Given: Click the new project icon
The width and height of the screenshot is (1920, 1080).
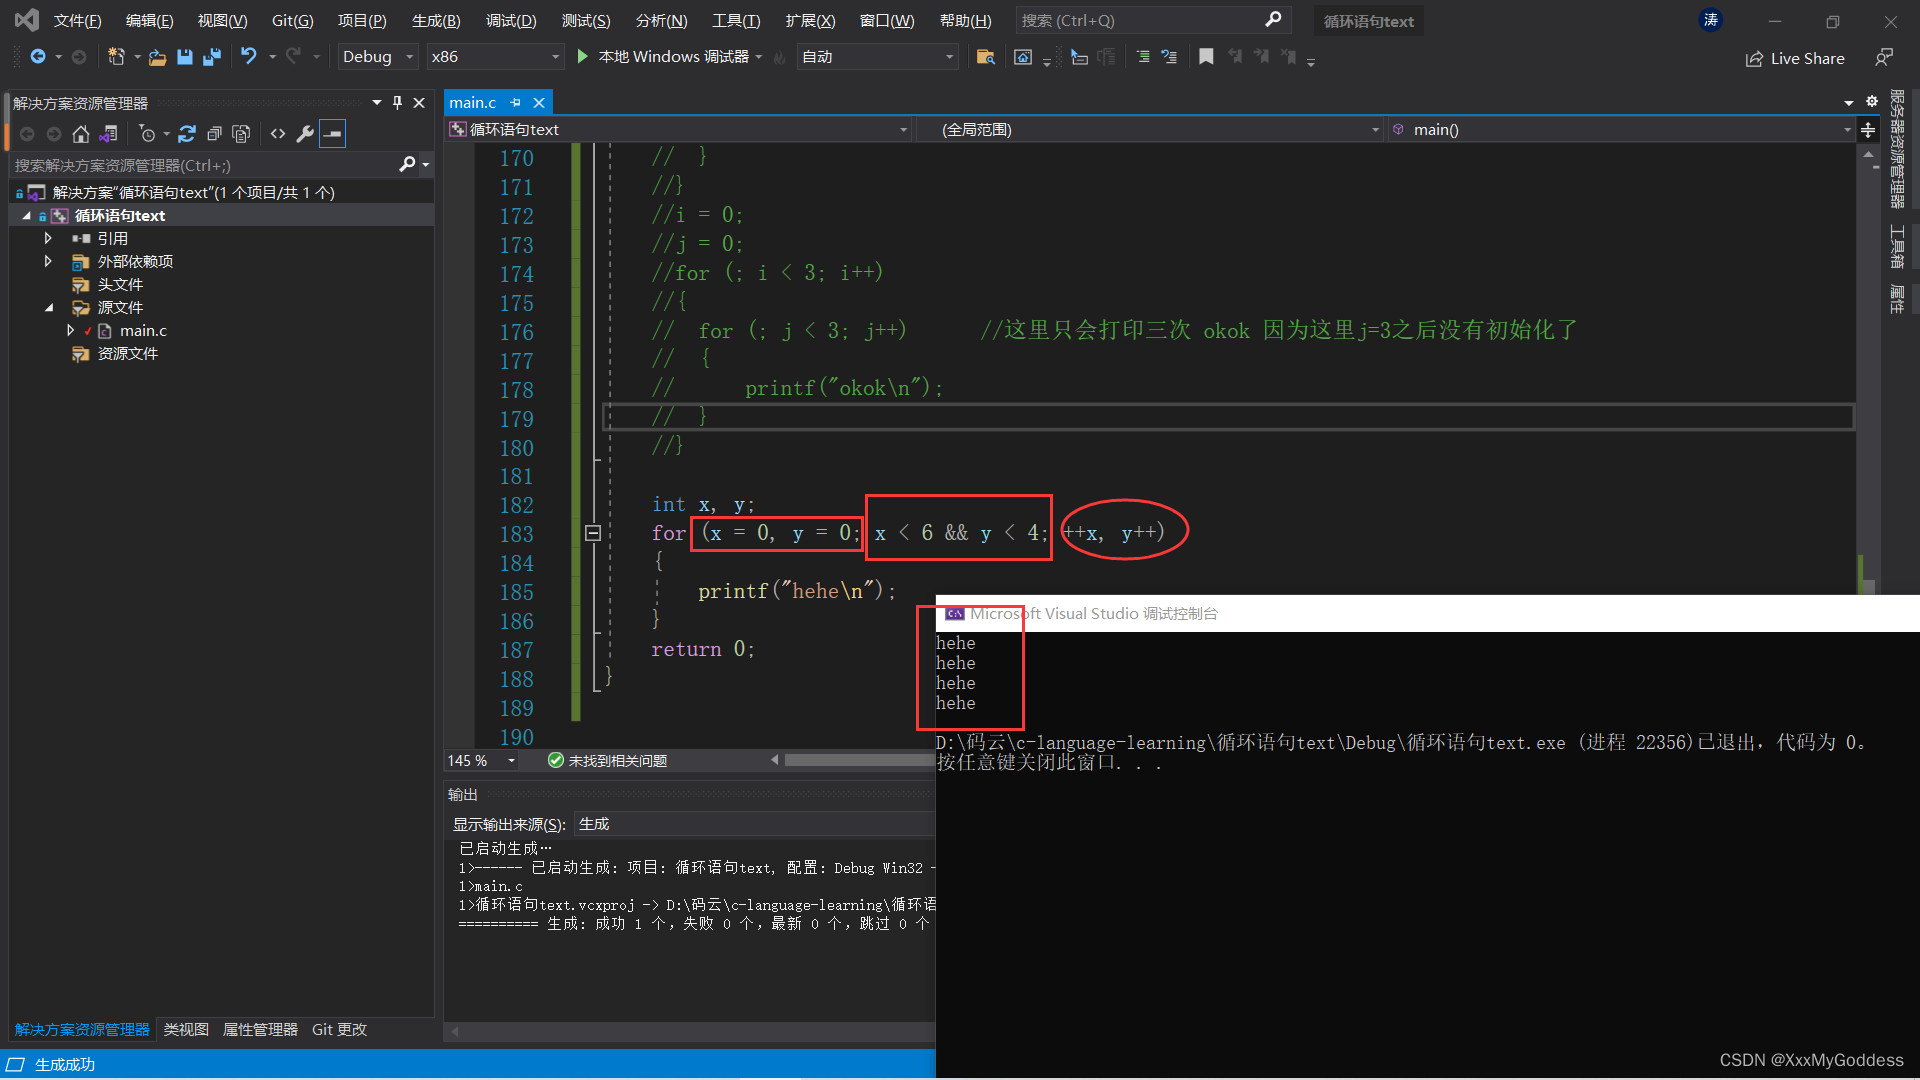Looking at the screenshot, I should coord(116,57).
